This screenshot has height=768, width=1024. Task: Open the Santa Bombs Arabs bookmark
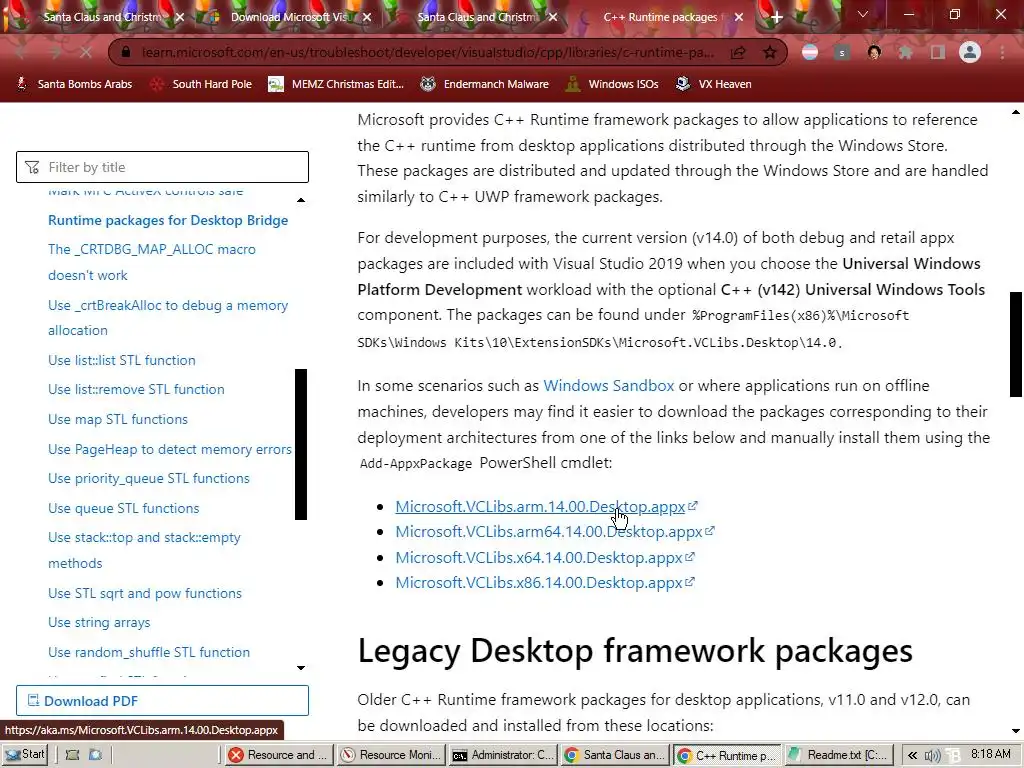tap(74, 84)
